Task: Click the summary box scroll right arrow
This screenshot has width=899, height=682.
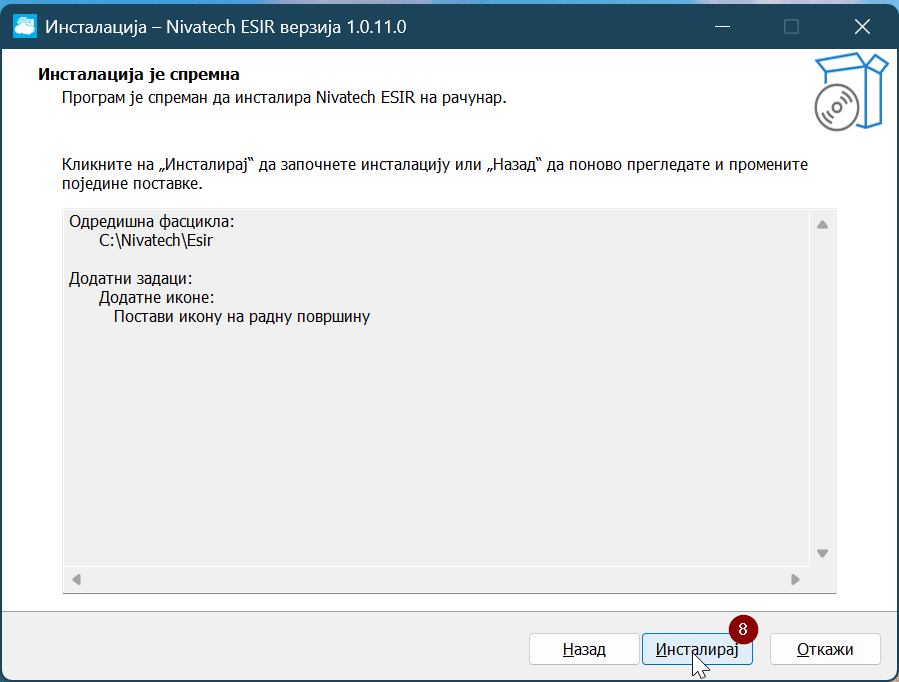Action: (x=795, y=579)
